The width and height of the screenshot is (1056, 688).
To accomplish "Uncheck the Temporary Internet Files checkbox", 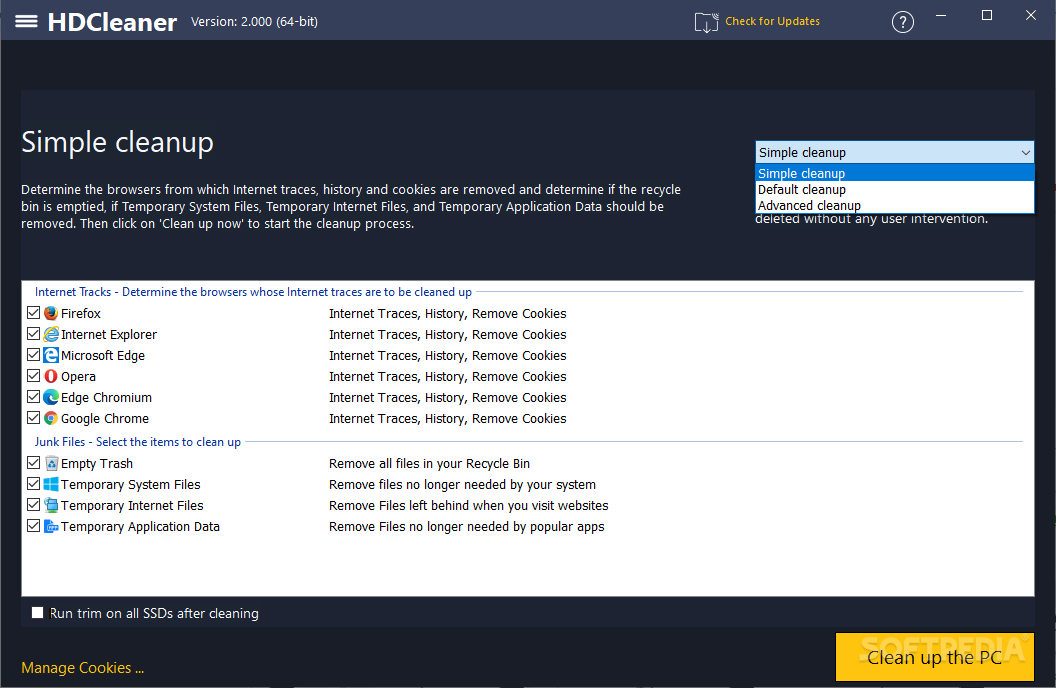I will (x=34, y=504).
